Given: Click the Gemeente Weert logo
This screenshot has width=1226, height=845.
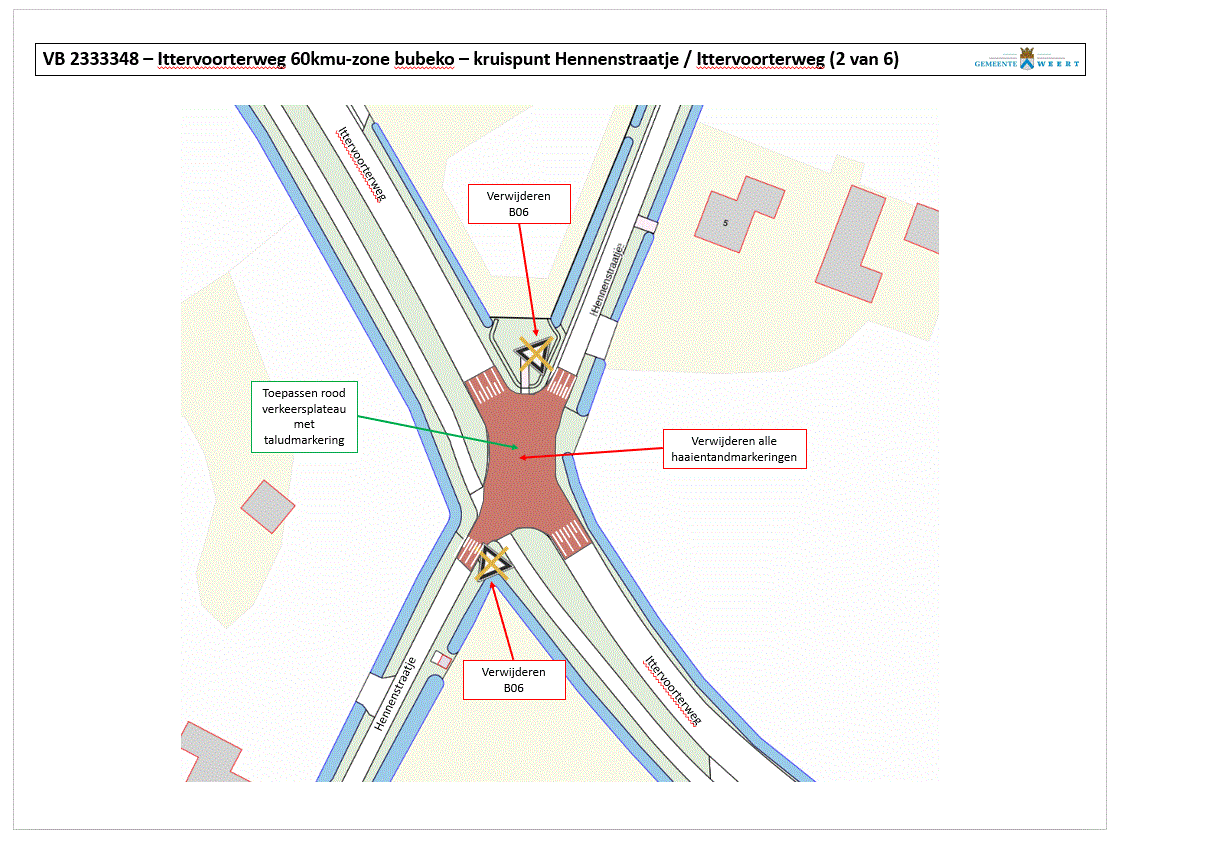Looking at the screenshot, I should pyautogui.click(x=1027, y=60).
